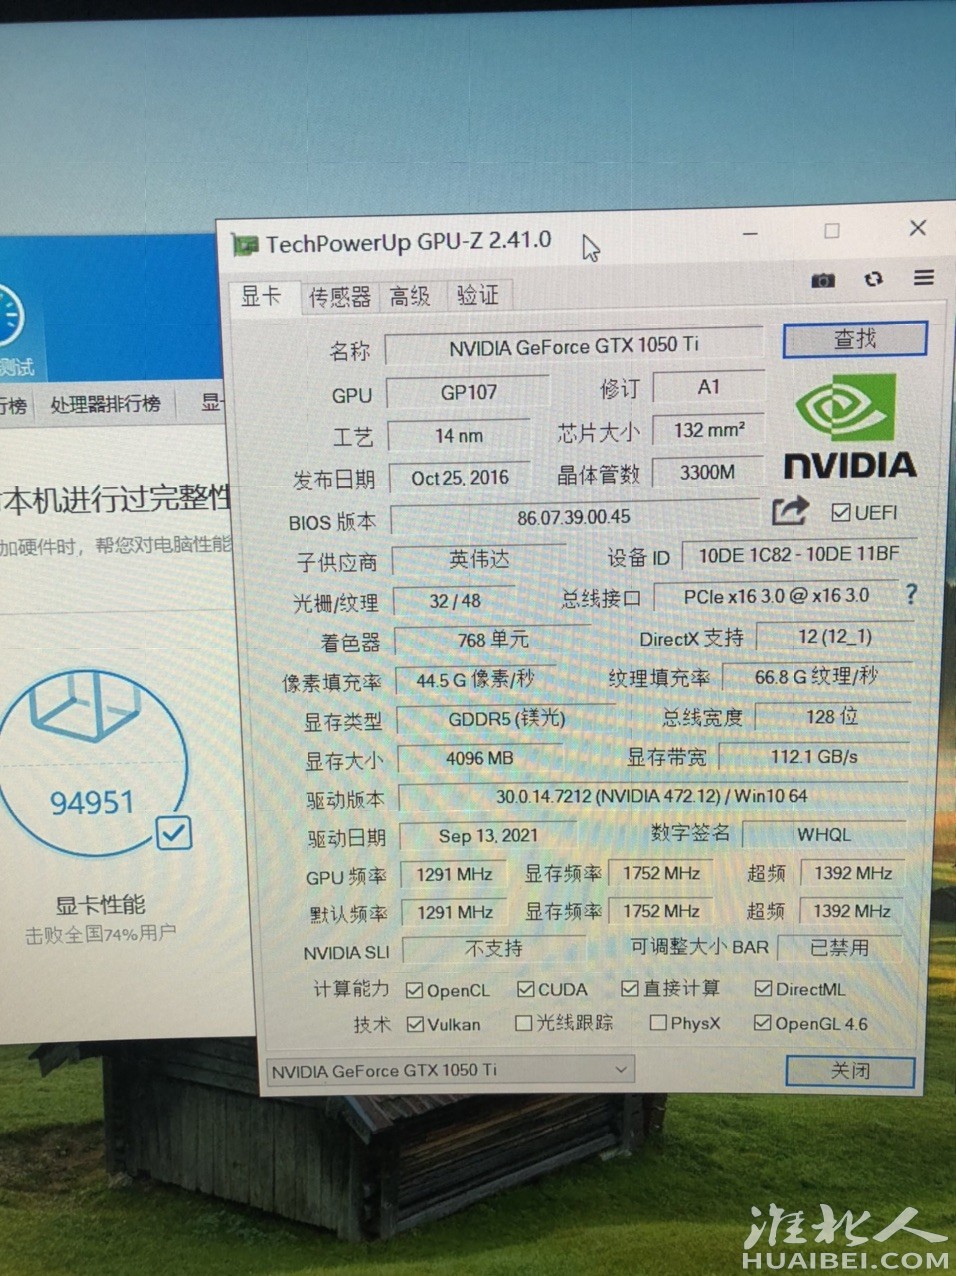Click the 芯片大小 field showing 132 mm²
The height and width of the screenshot is (1276, 956).
point(709,430)
